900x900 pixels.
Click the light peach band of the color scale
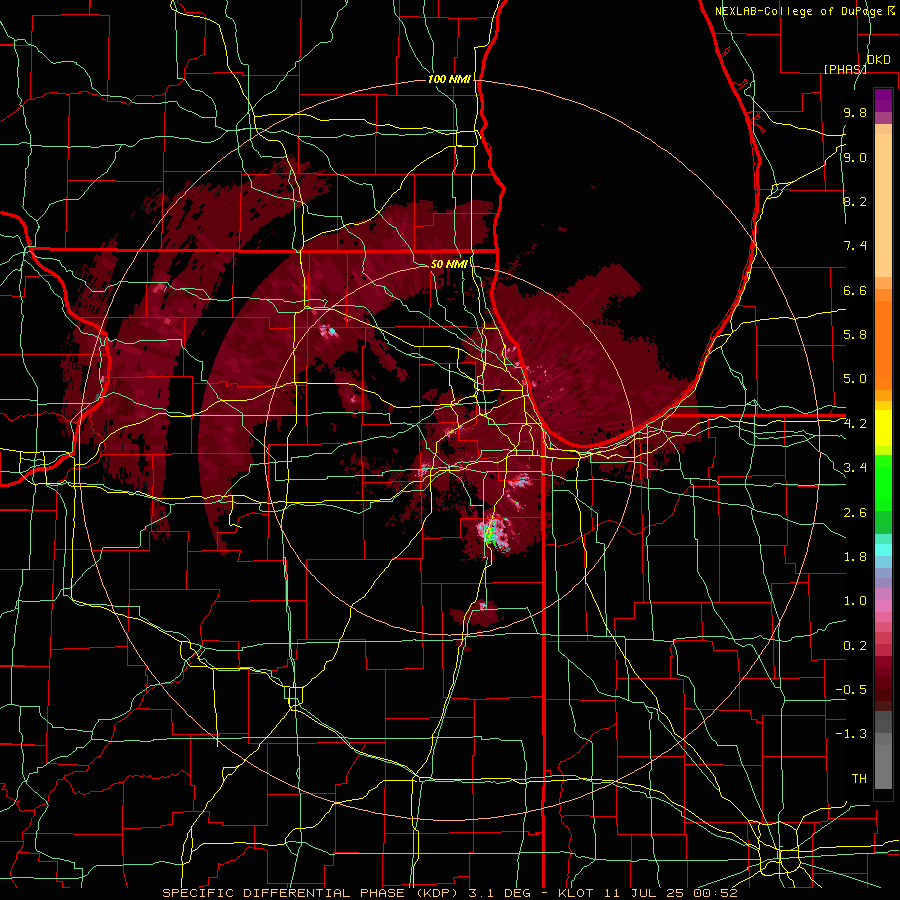(x=883, y=205)
